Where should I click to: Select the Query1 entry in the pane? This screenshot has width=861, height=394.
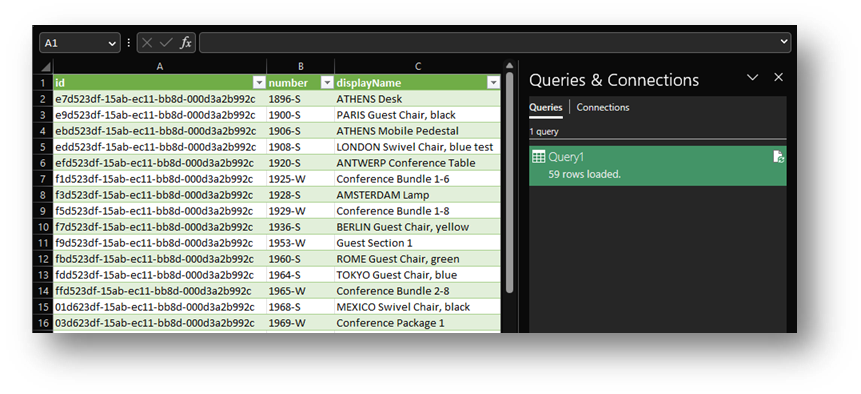tap(657, 166)
